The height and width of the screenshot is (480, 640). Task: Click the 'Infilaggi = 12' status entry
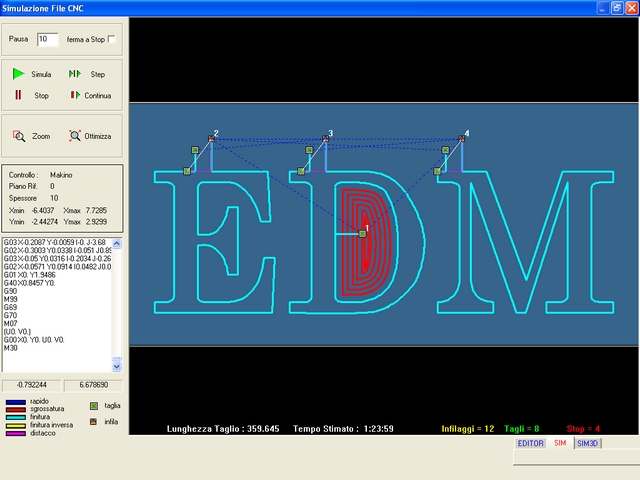(x=468, y=429)
